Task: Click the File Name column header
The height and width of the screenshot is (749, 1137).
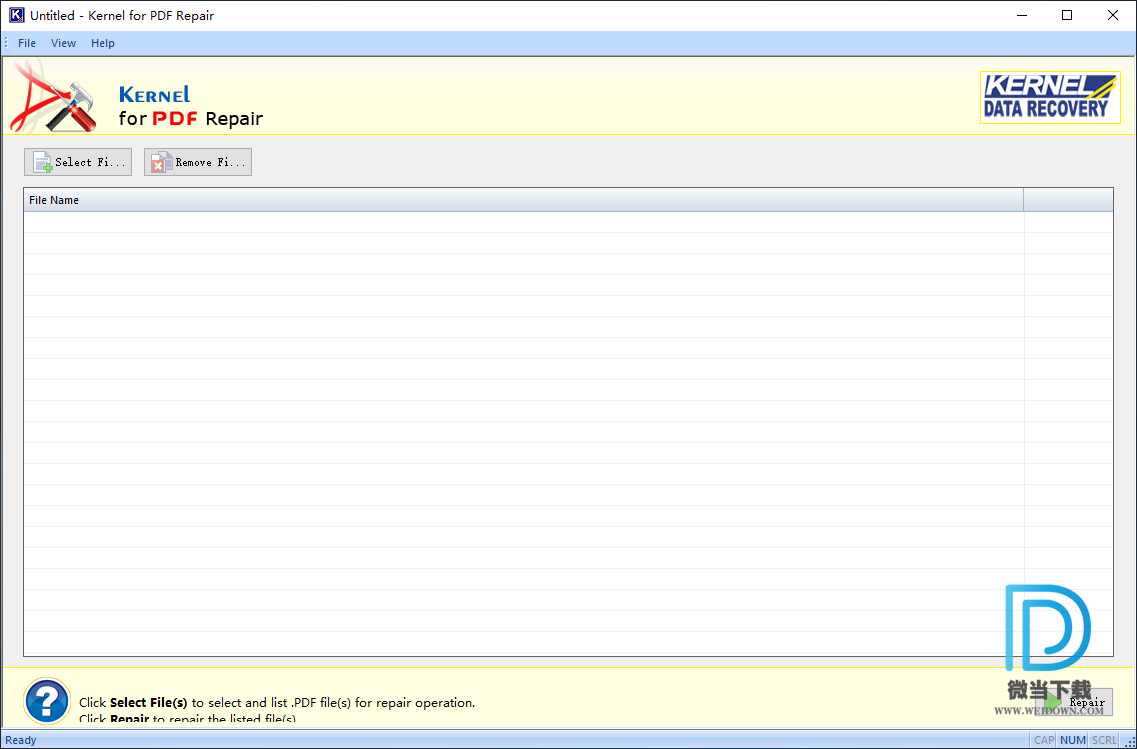Action: point(524,200)
